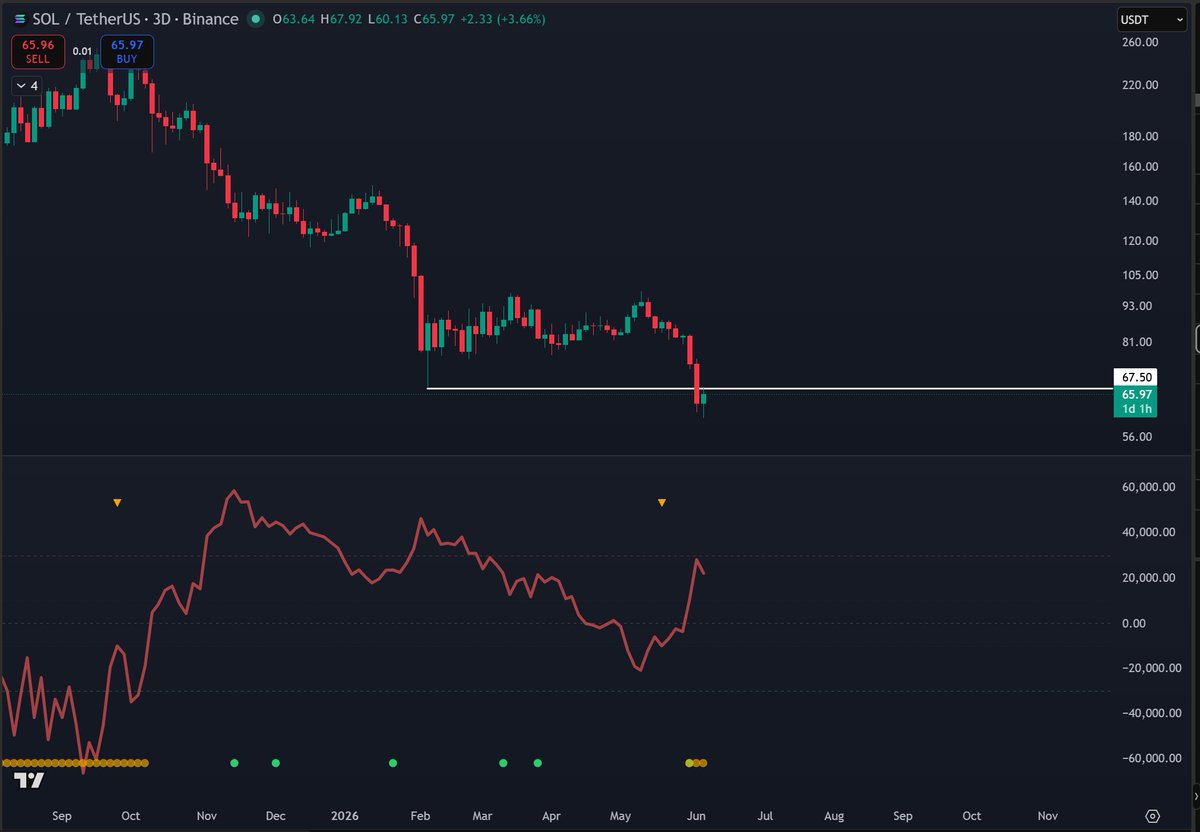Click the green signal dot near mid-November
This screenshot has height=832, width=1200.
pyautogui.click(x=234, y=763)
